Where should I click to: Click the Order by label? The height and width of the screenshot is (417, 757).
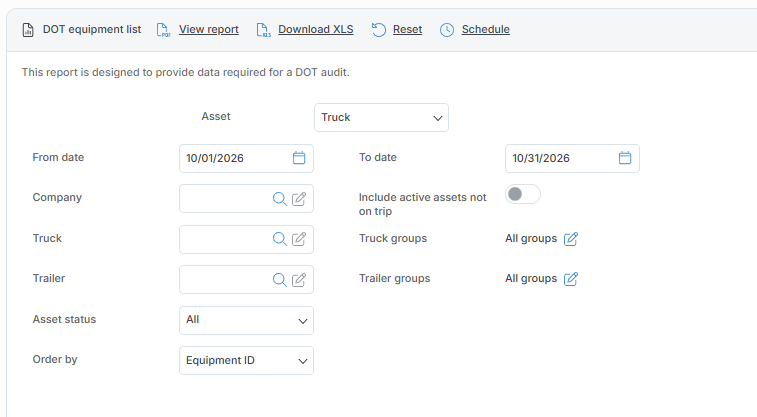tap(55, 360)
